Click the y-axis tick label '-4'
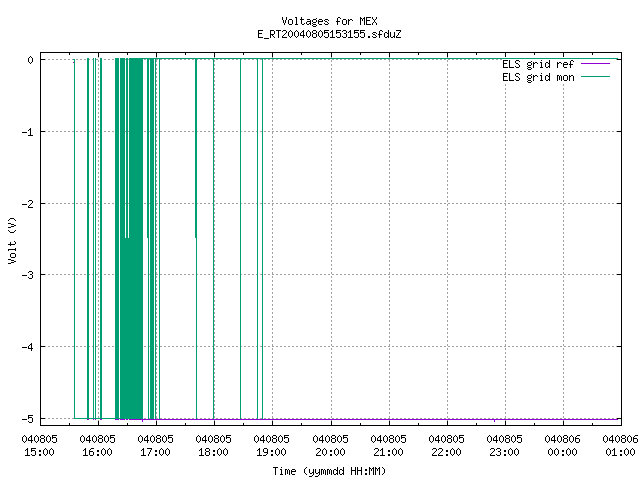This screenshot has width=640, height=480. click(x=28, y=347)
